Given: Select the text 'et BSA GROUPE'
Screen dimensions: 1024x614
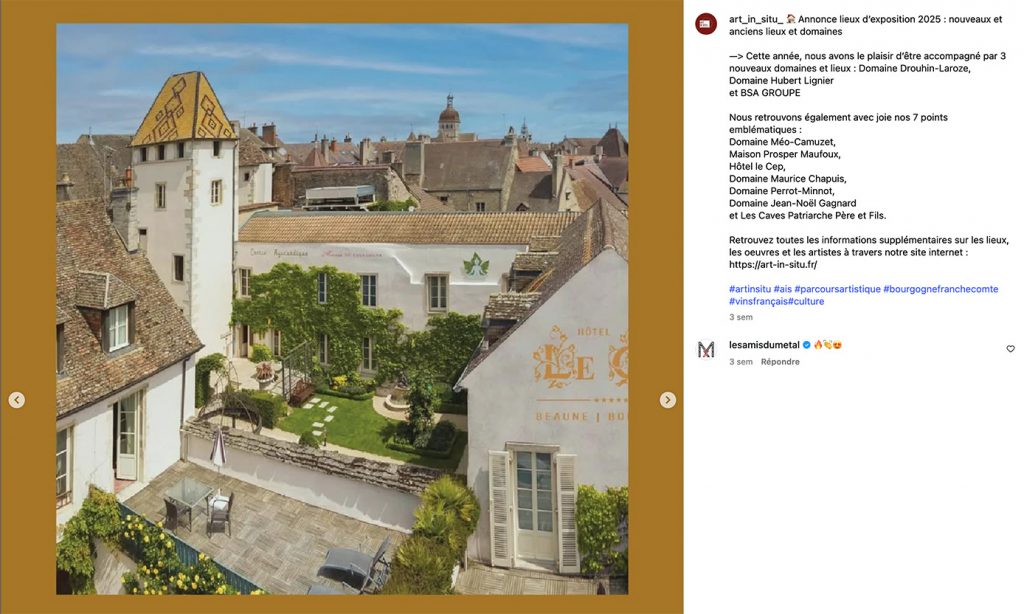Looking at the screenshot, I should (x=765, y=93).
